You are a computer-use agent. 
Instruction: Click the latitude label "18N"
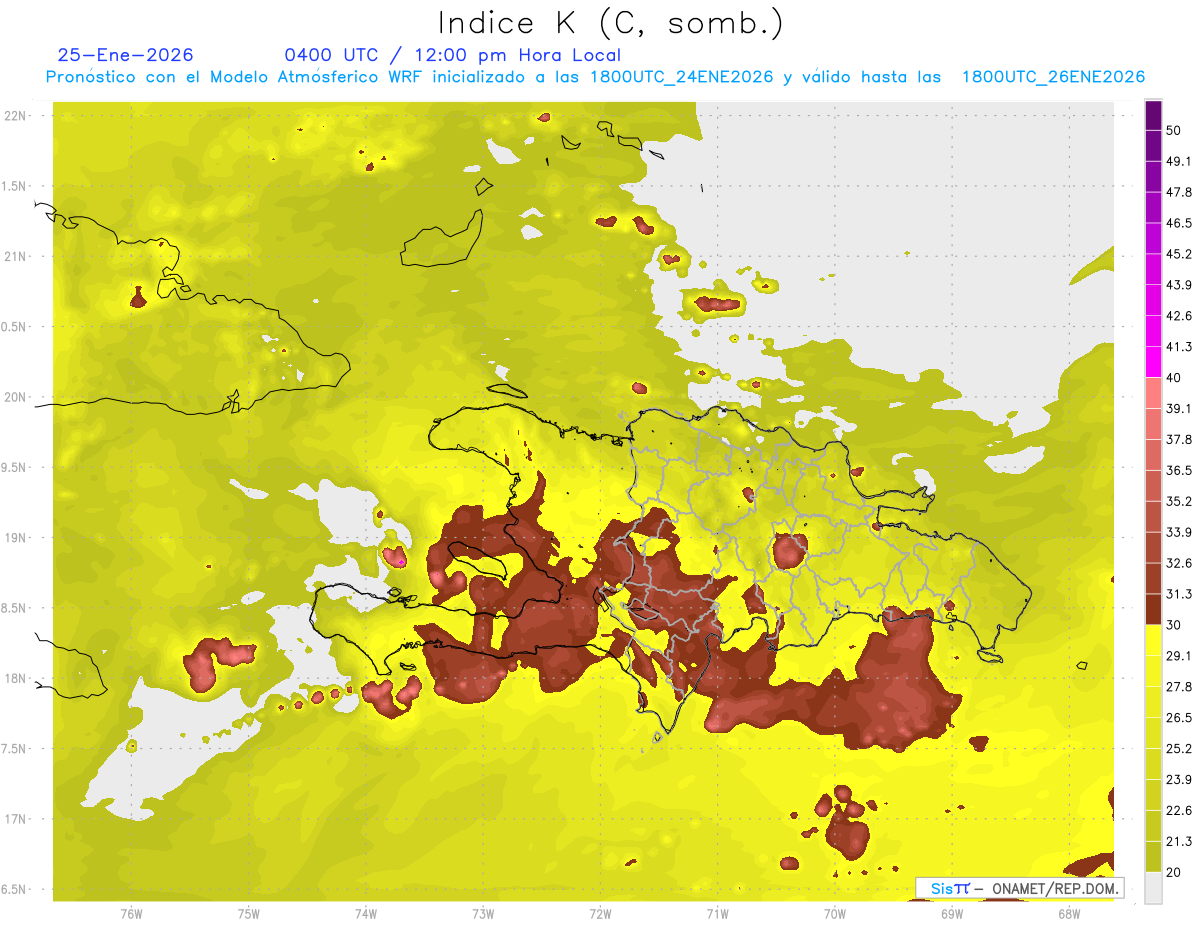click(14, 678)
